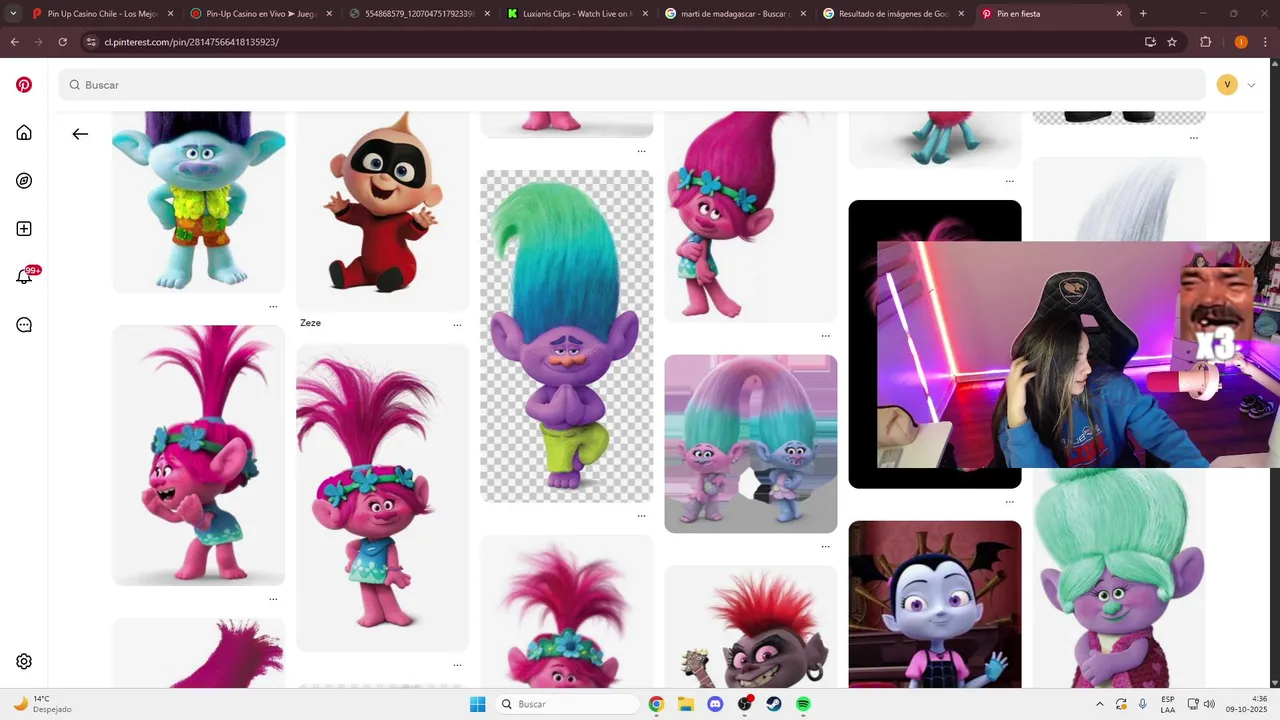This screenshot has height=720, width=1280.
Task: Open a new browser tab
Action: [x=1143, y=14]
